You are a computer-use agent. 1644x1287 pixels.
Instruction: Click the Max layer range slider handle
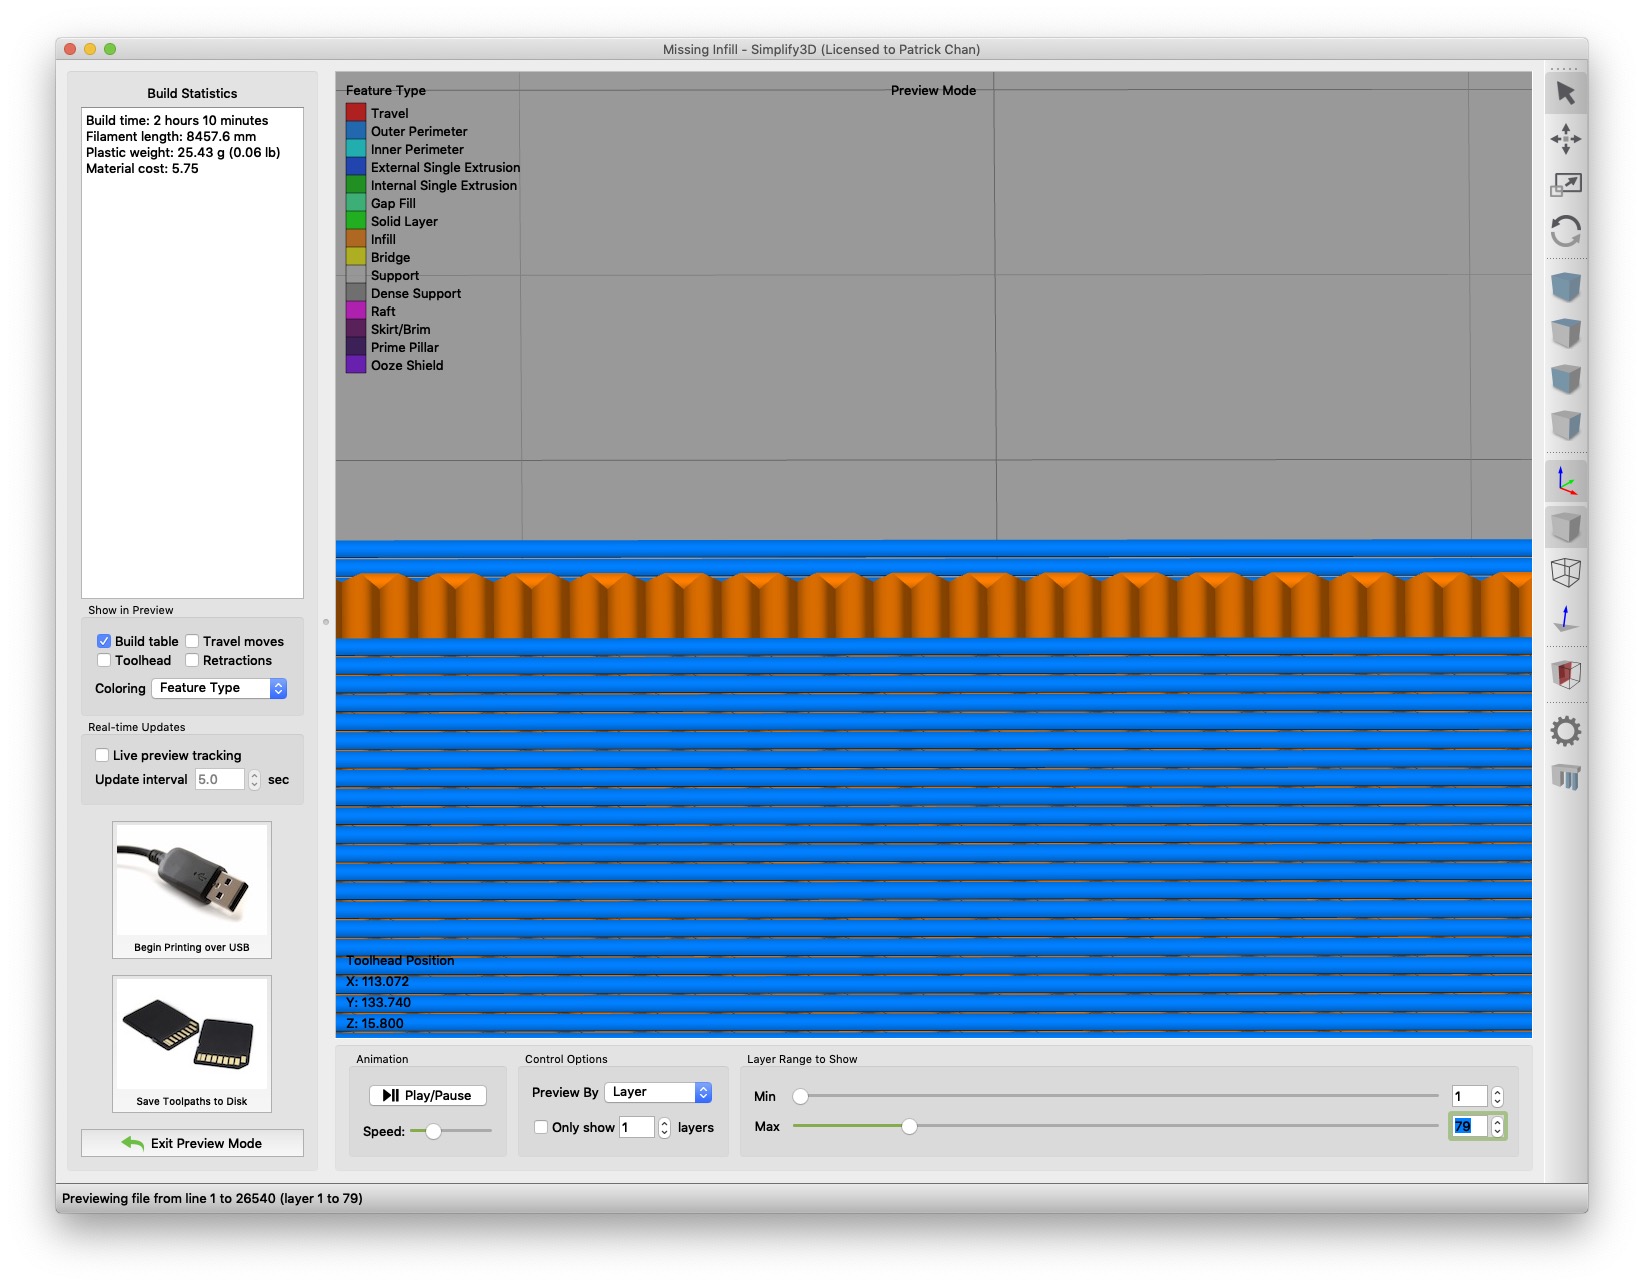pos(909,1127)
